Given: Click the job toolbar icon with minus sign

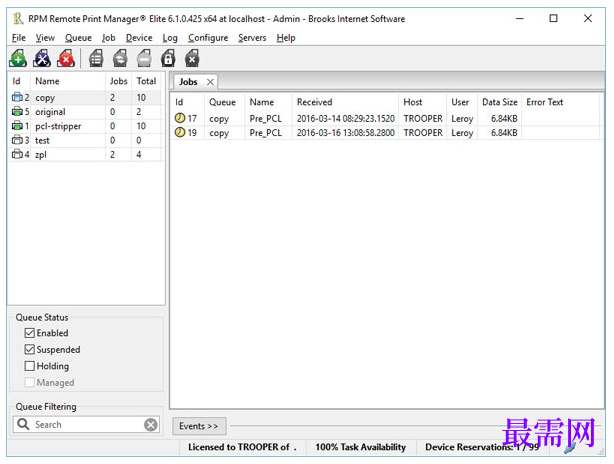Looking at the screenshot, I should (144, 58).
